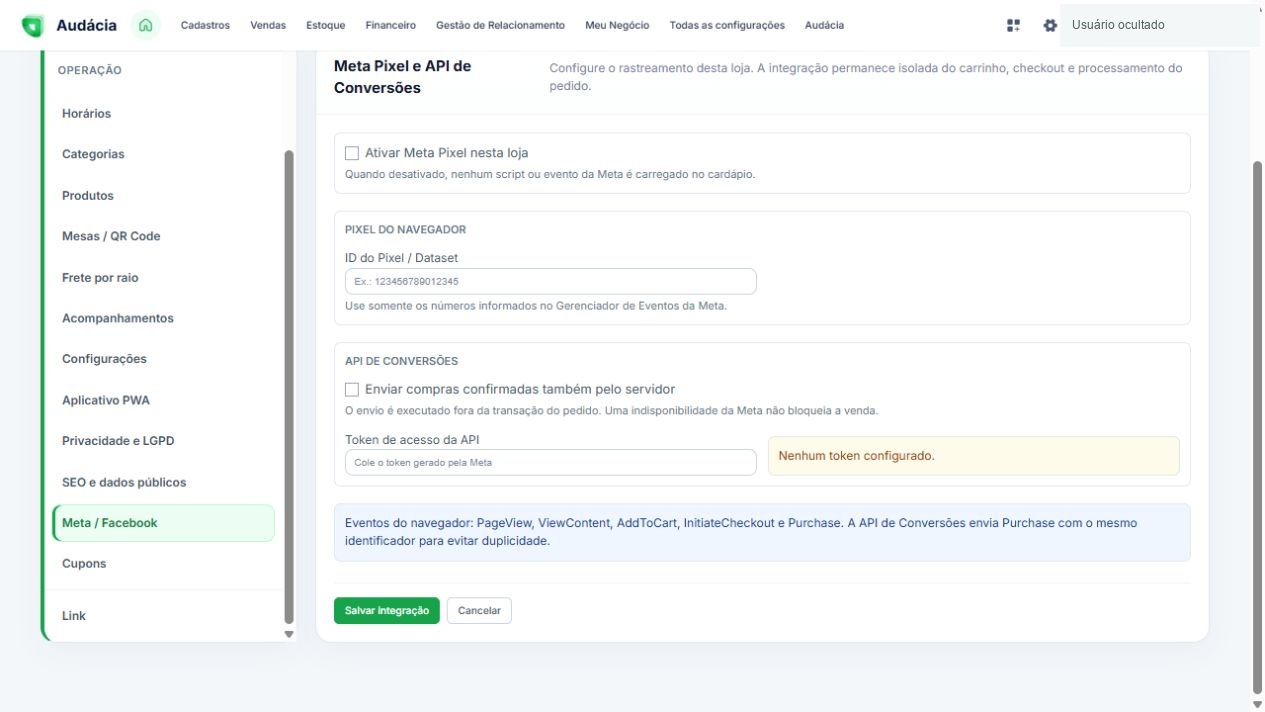Image resolution: width=1265 pixels, height=712 pixels.
Task: Click the Cancelar button
Action: click(479, 611)
